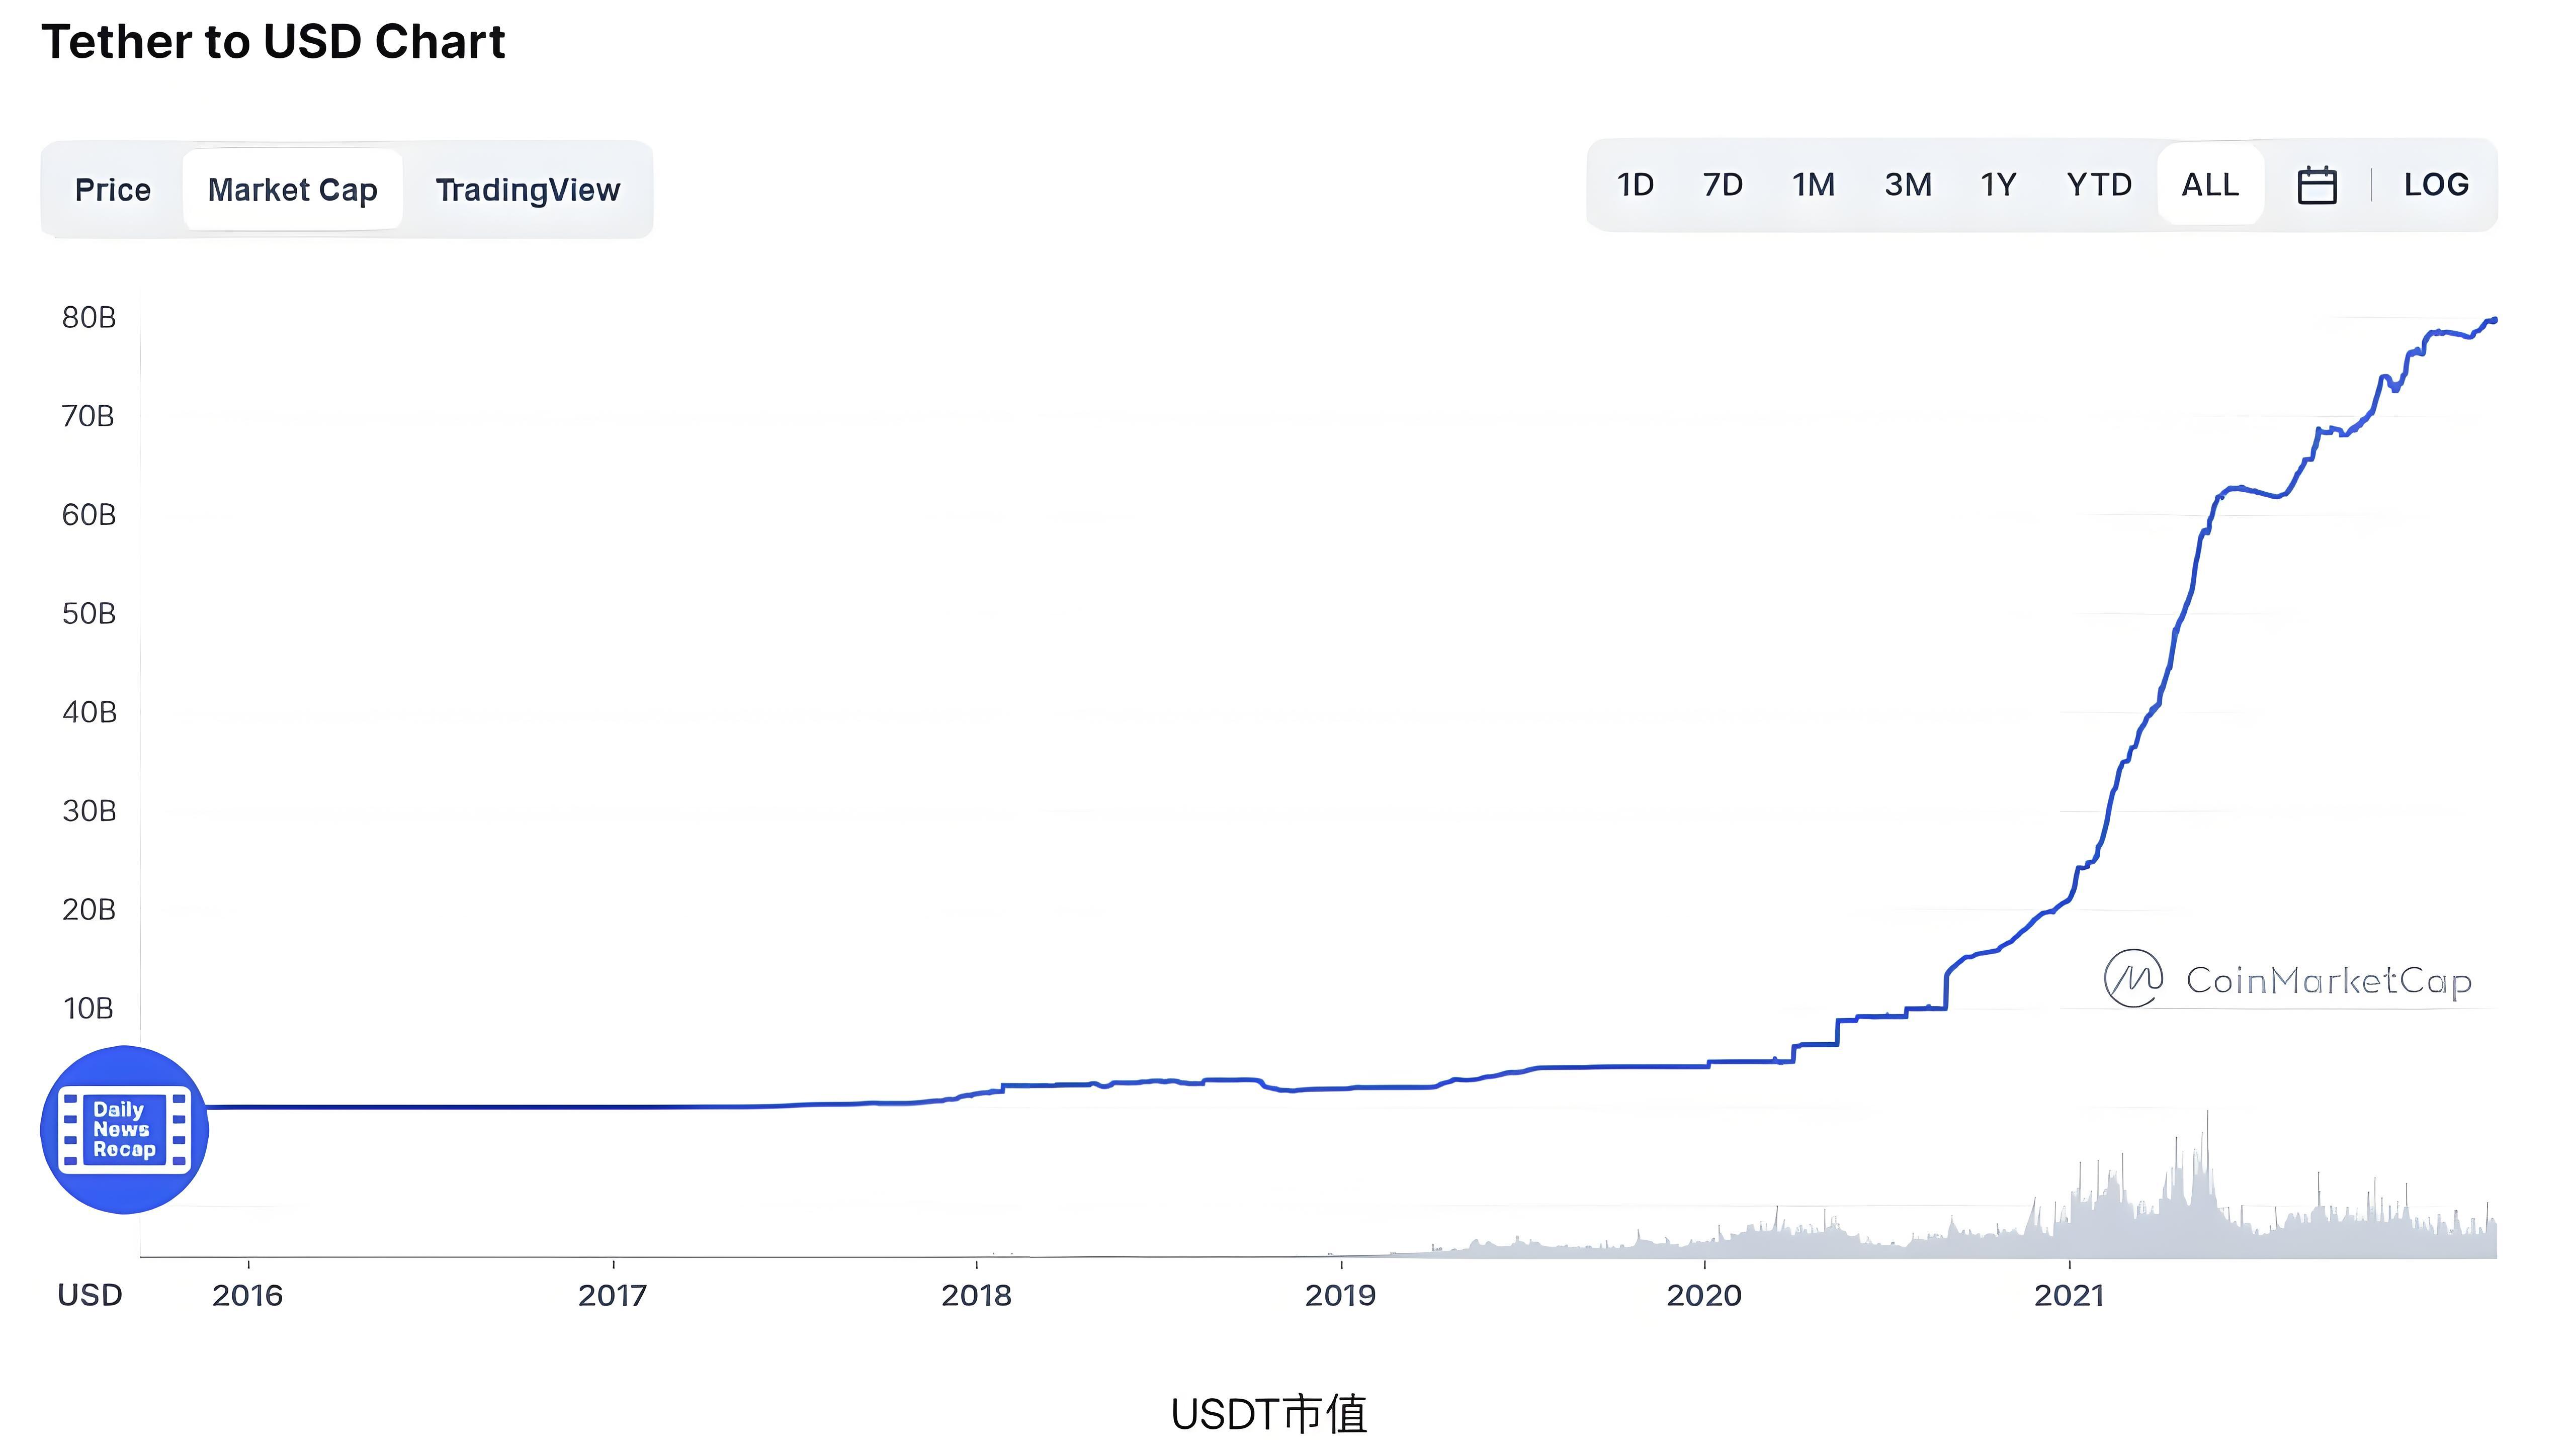The image size is (2575, 1456).
Task: Open the calendar date range picker
Action: [x=2316, y=186]
